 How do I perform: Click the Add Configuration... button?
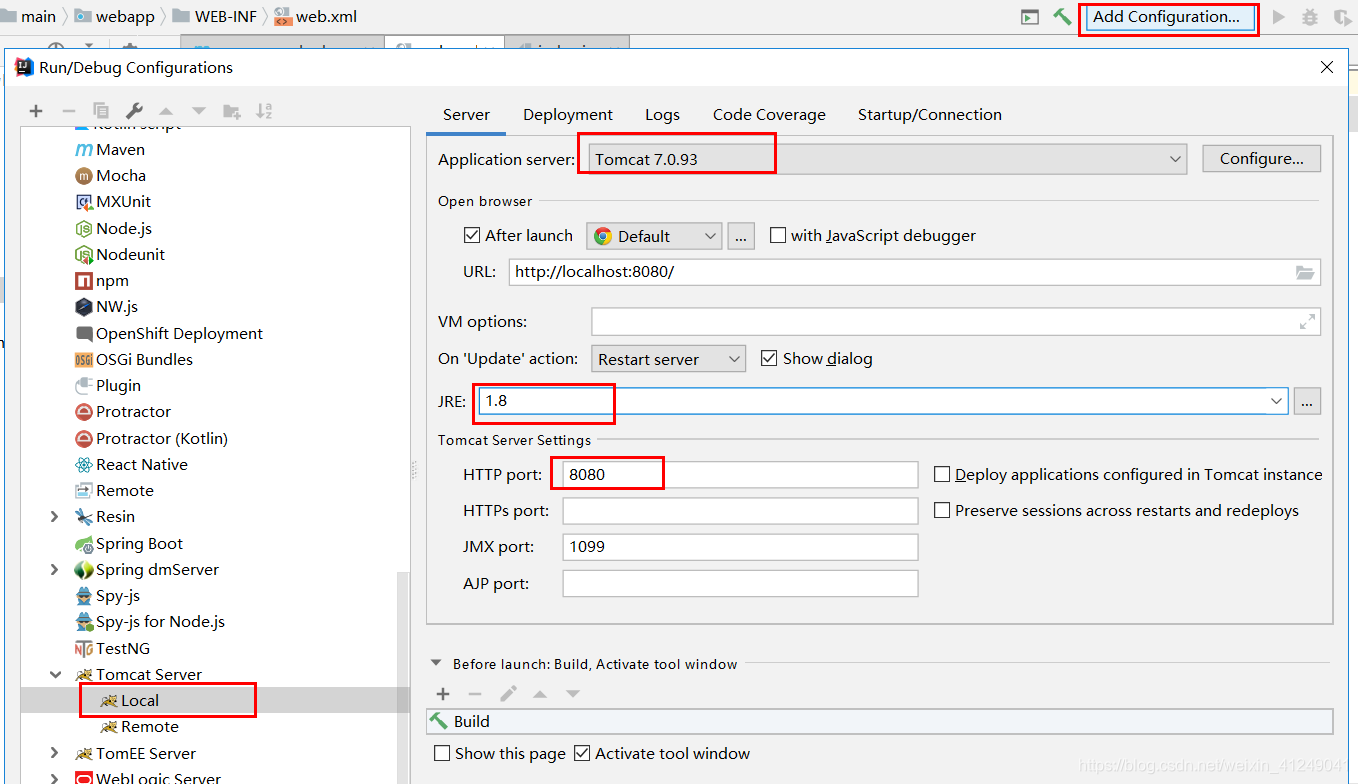coord(1167,17)
